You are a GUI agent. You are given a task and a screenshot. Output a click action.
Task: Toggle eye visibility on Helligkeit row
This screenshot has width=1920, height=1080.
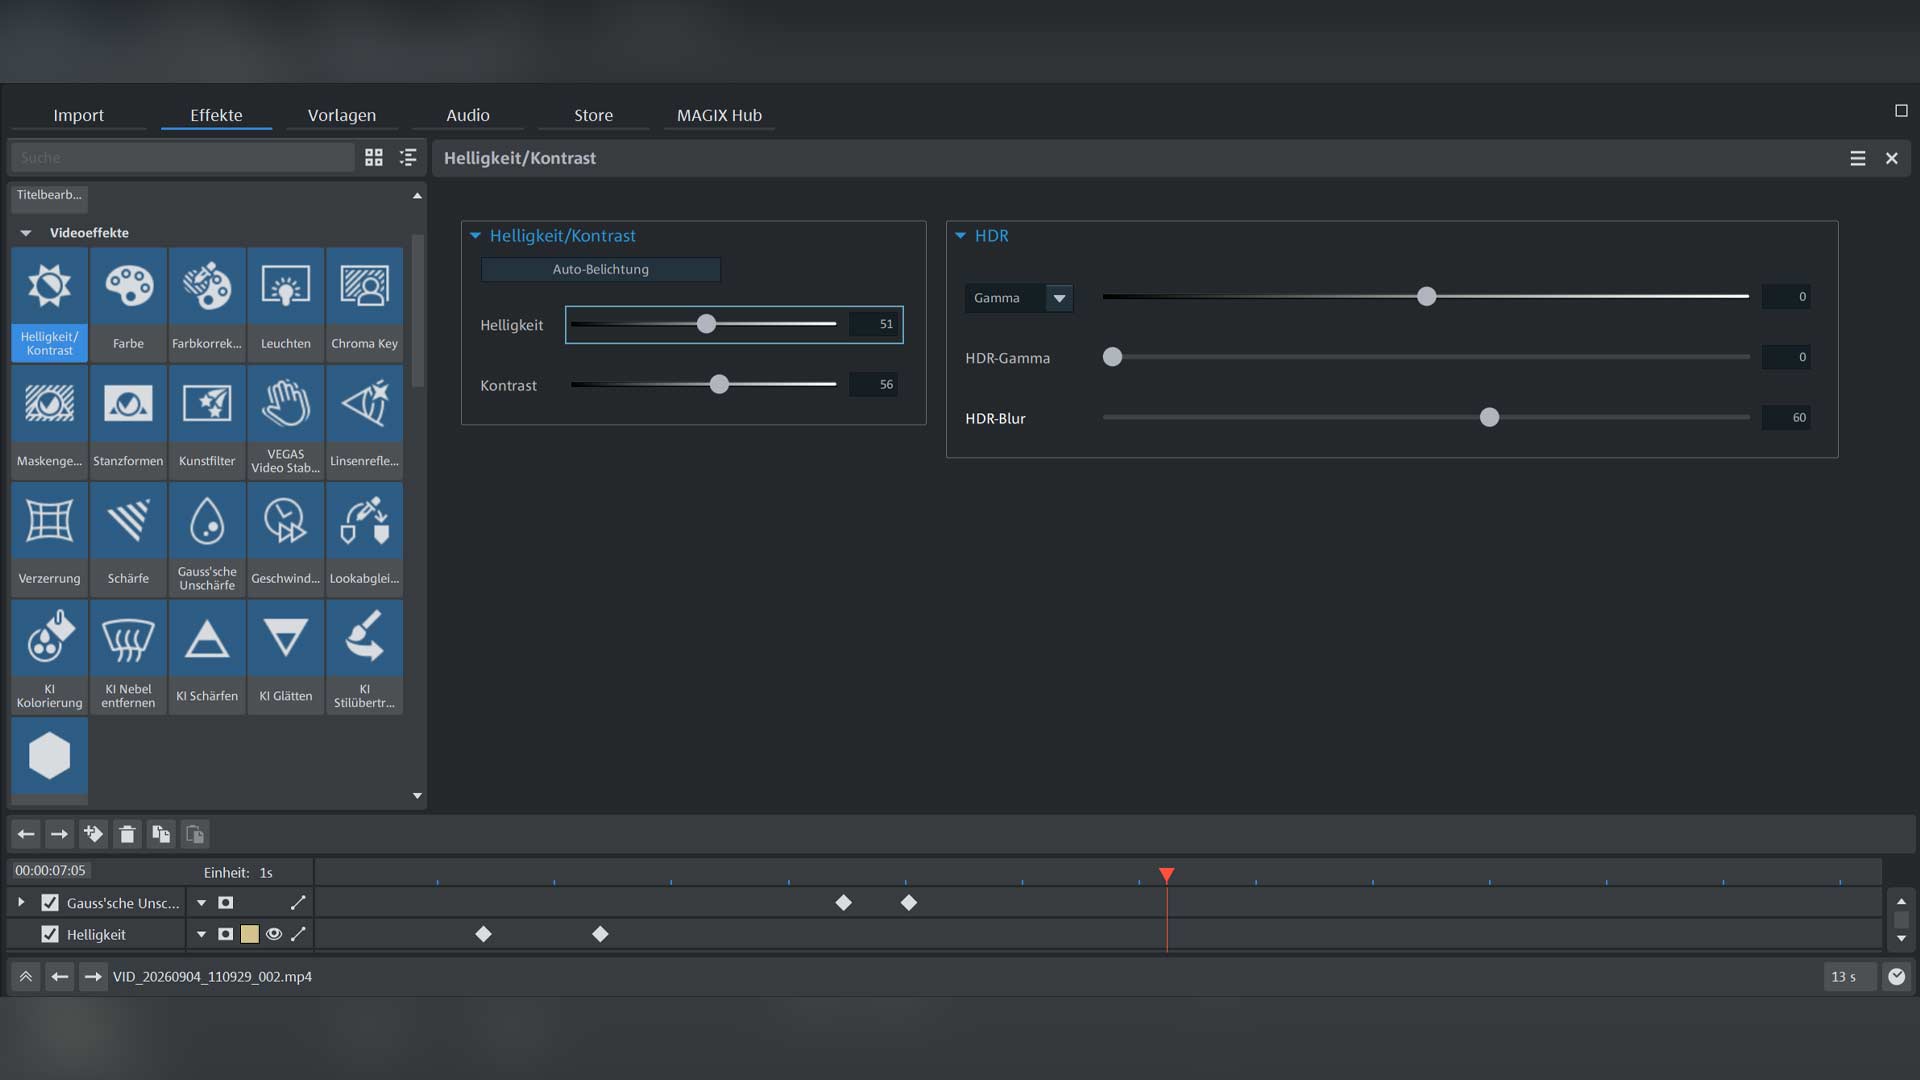tap(273, 934)
